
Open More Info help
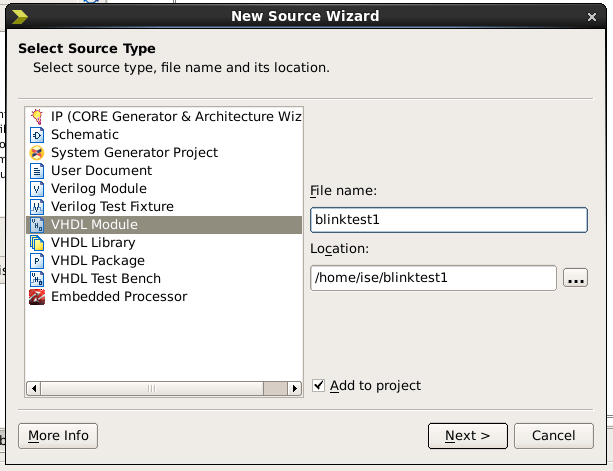pos(58,436)
